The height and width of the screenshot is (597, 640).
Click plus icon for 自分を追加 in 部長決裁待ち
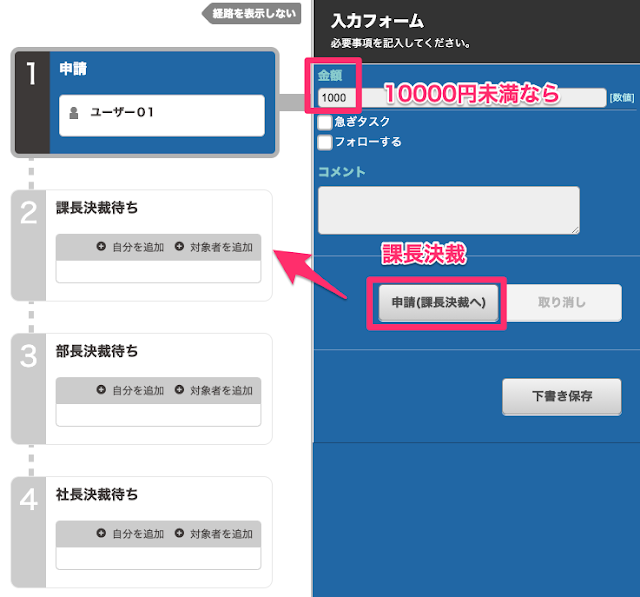pyautogui.click(x=101, y=389)
